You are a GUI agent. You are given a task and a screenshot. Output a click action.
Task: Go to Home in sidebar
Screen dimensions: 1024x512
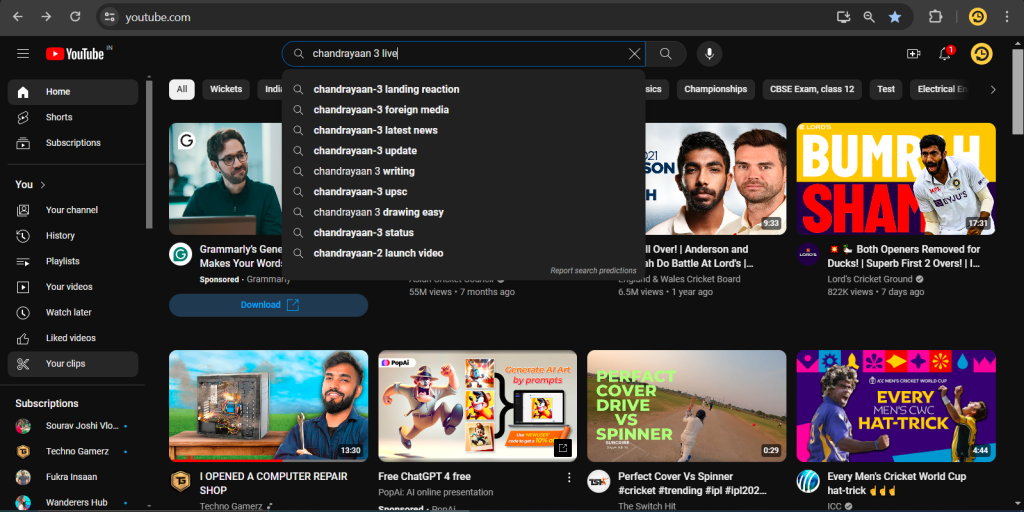click(x=72, y=92)
